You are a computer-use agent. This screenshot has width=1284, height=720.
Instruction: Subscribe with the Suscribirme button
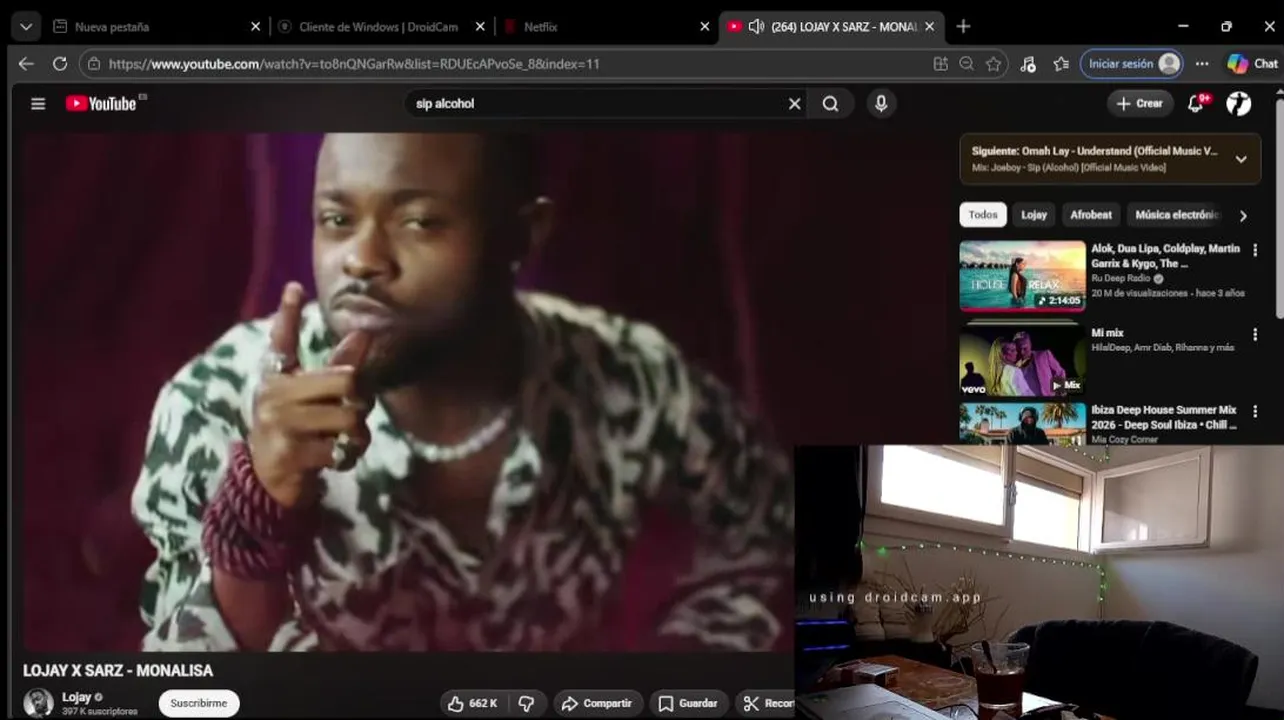click(x=199, y=703)
